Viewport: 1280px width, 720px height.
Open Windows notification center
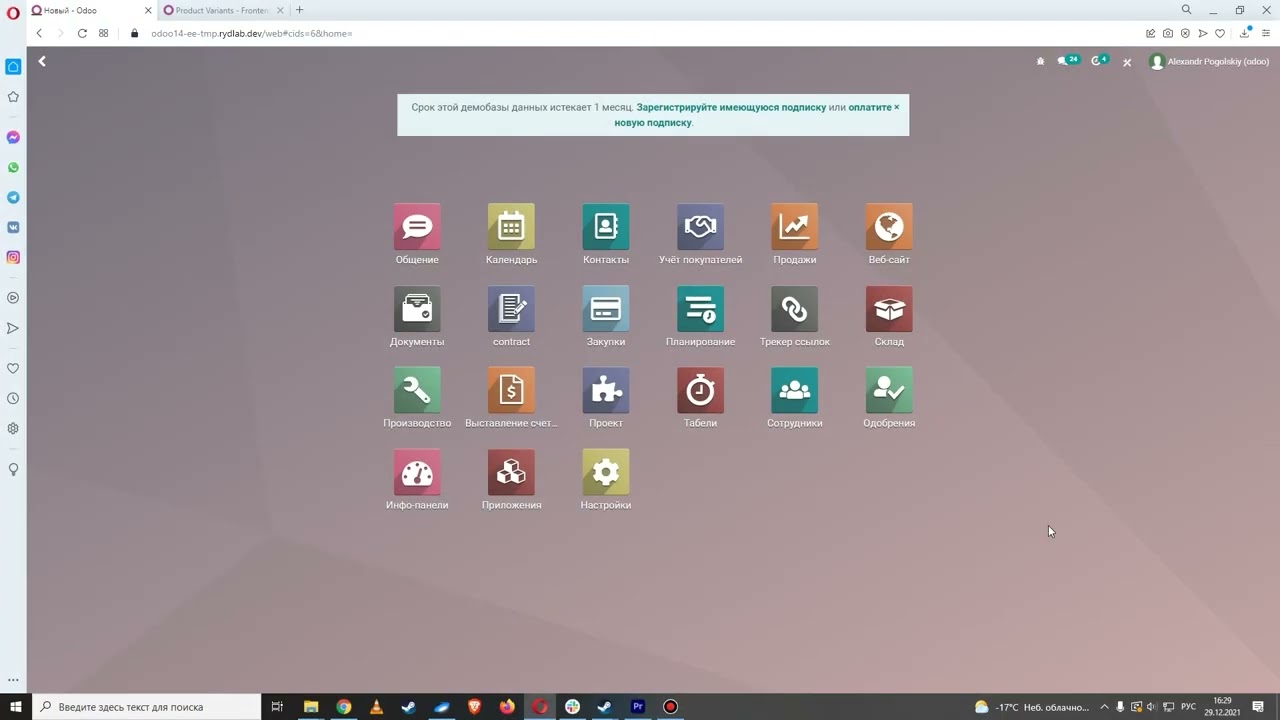[x=1258, y=707]
